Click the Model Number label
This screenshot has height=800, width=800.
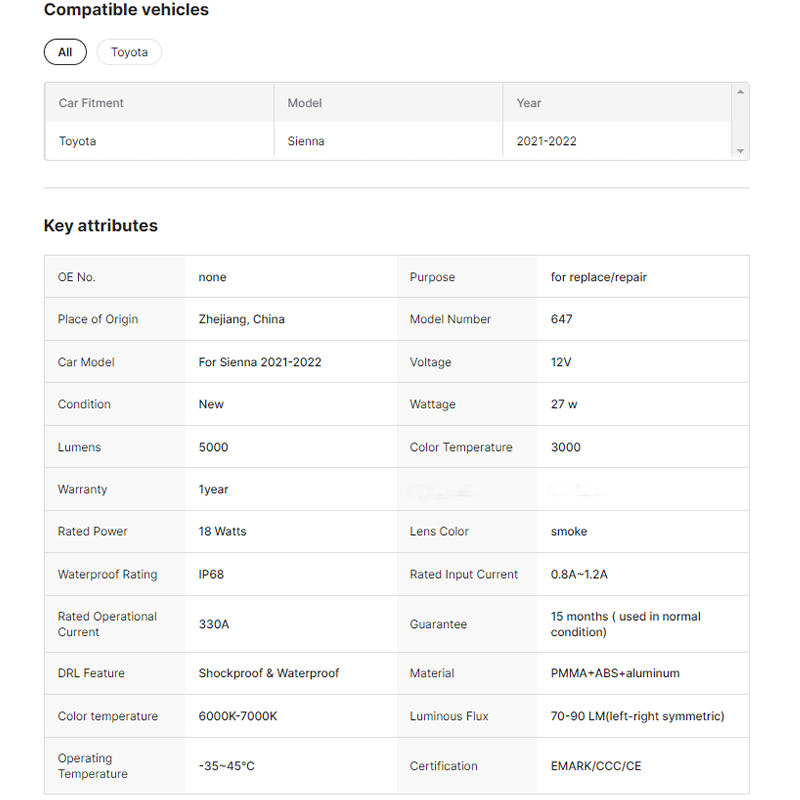(450, 319)
